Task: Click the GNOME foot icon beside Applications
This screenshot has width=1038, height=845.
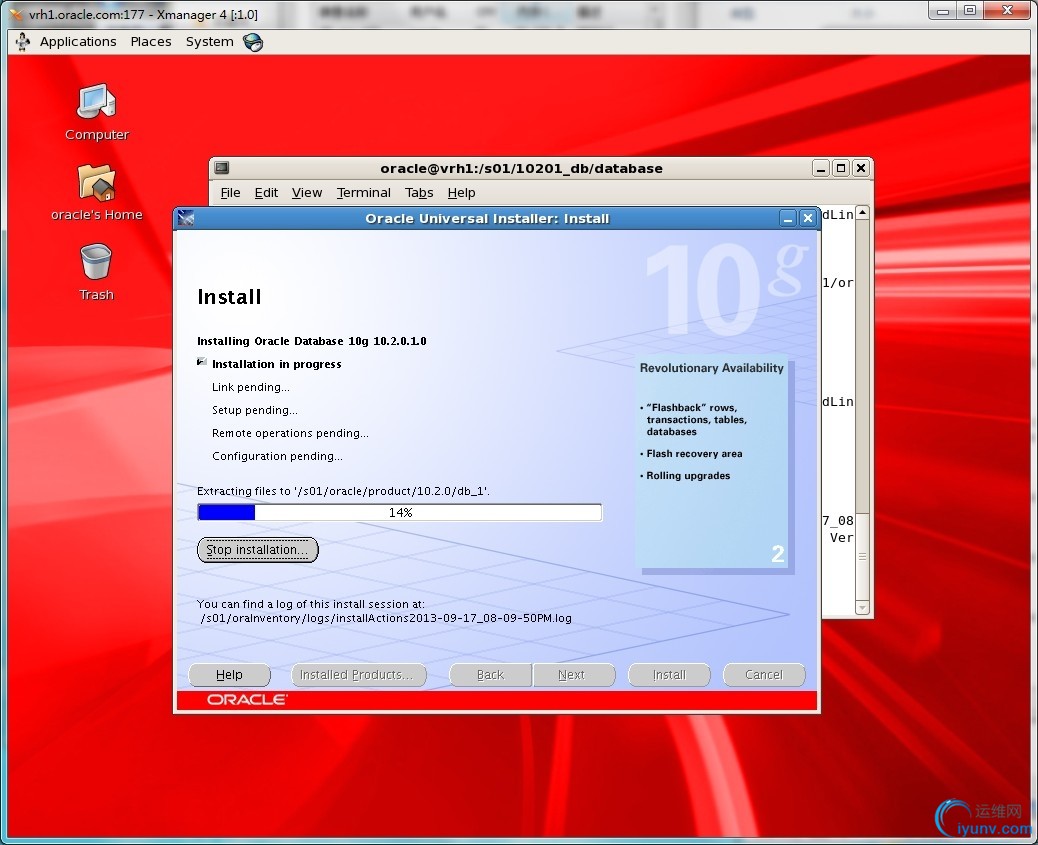Action: [x=23, y=42]
